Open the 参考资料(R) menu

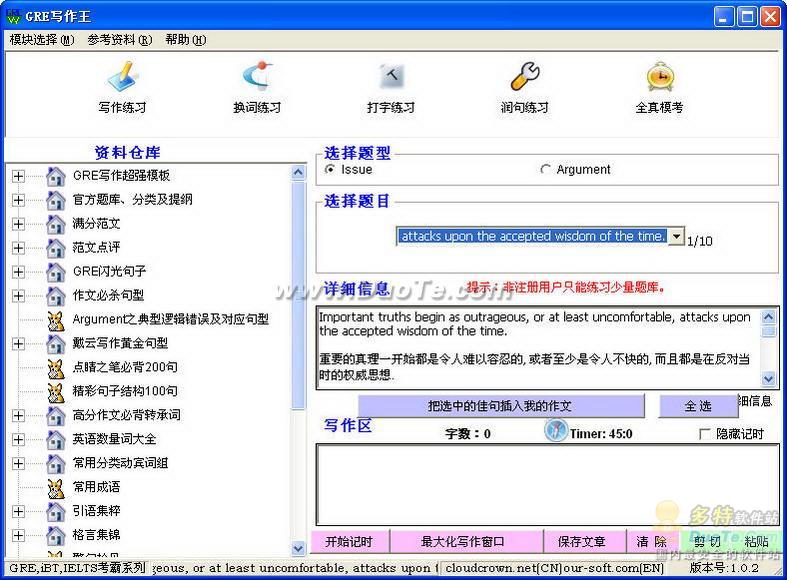119,40
